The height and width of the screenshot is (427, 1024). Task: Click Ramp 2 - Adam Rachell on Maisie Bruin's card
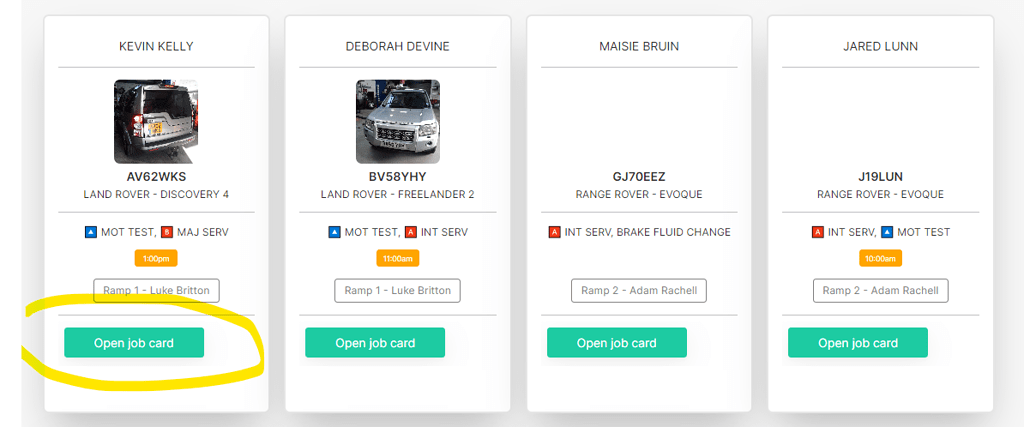[639, 291]
